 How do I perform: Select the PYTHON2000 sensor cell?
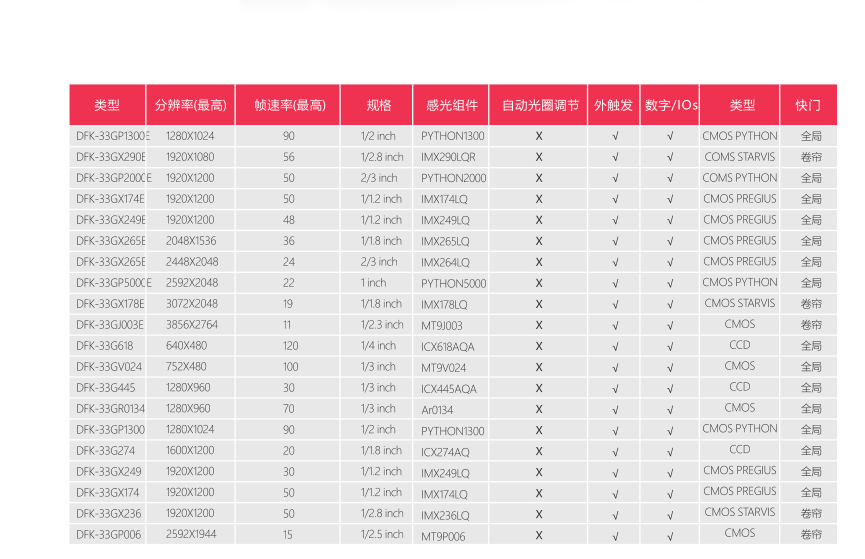pos(453,178)
